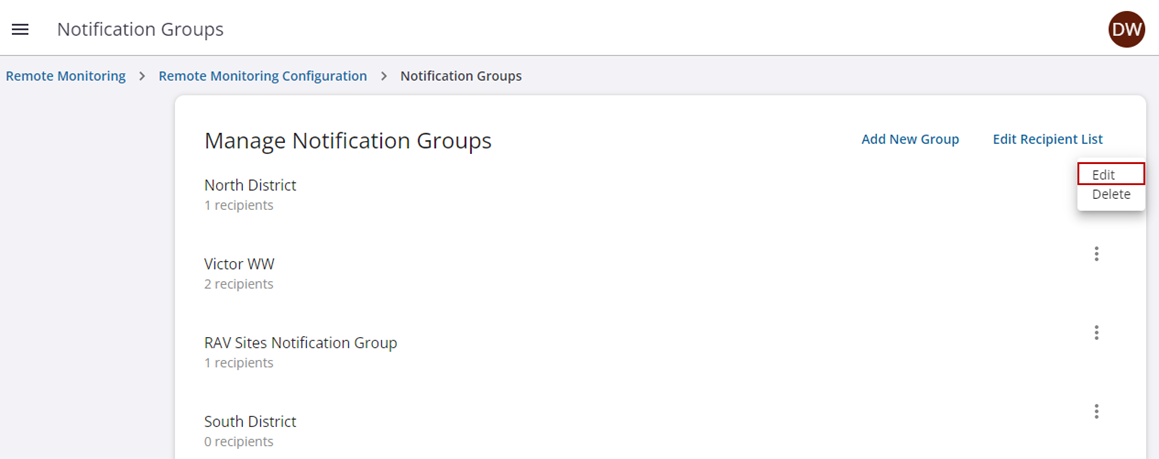The height and width of the screenshot is (459, 1159).
Task: Click the Notification Groups page title
Action: point(140,30)
